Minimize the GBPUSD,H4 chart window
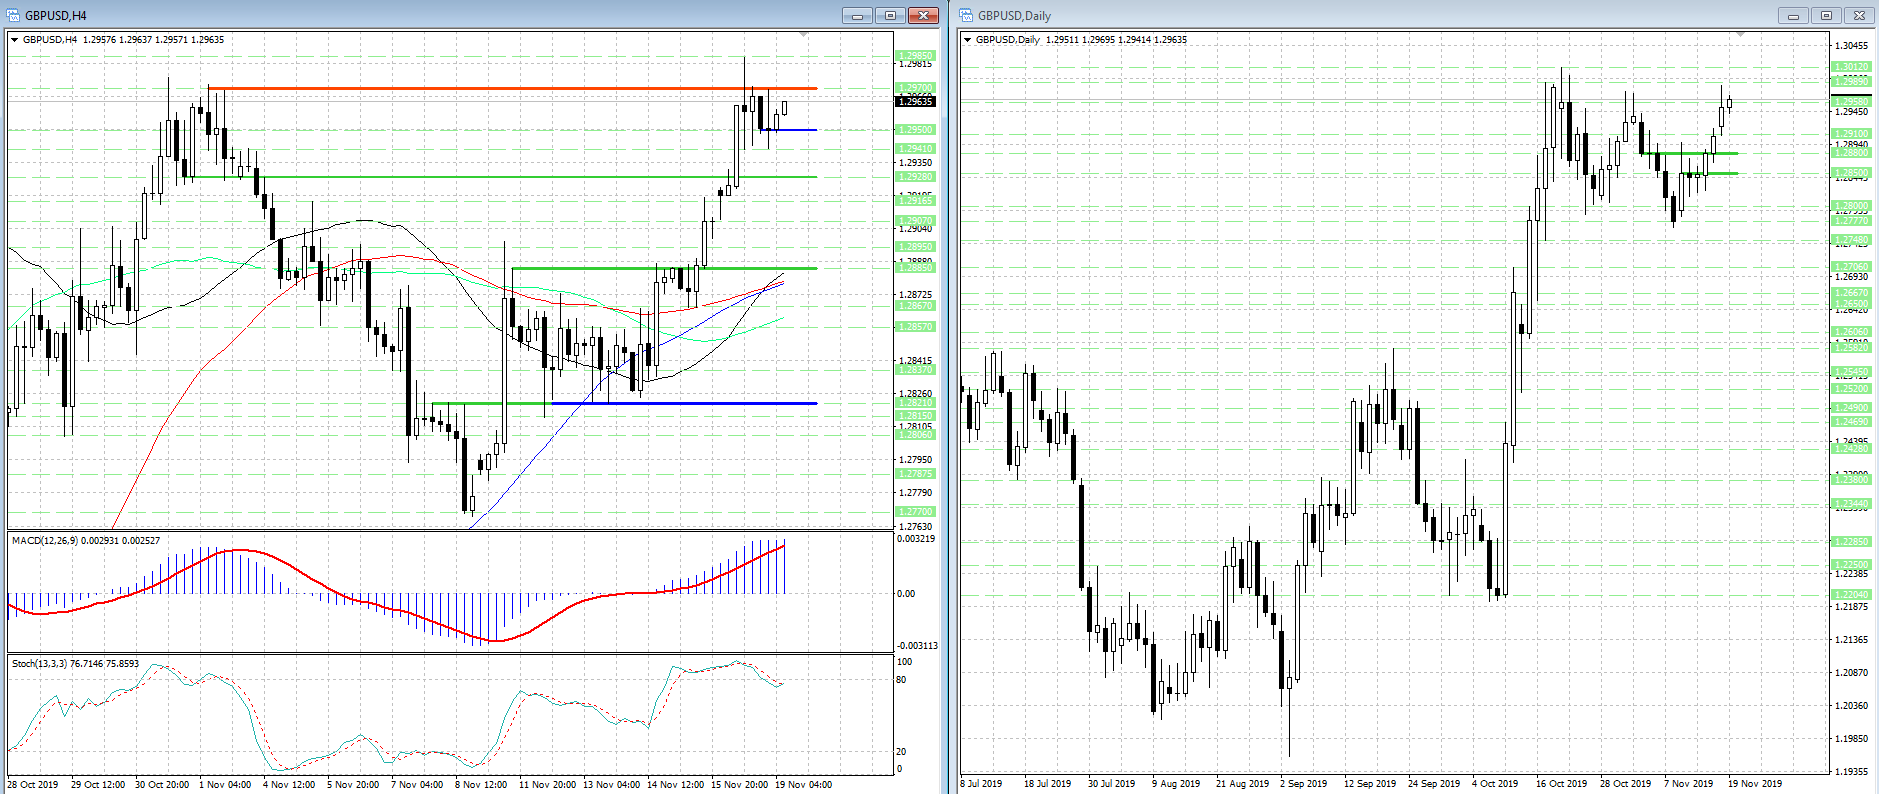 [x=857, y=15]
